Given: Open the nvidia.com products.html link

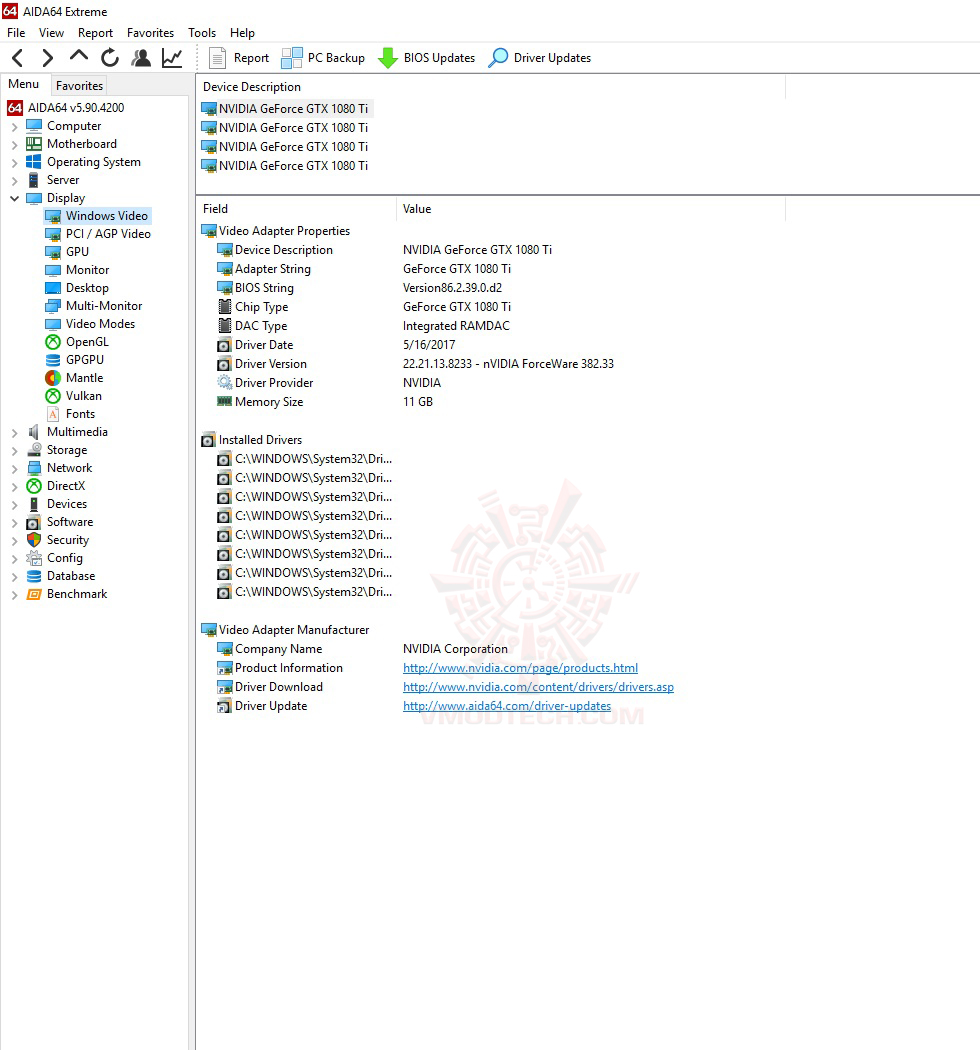Looking at the screenshot, I should click(520, 668).
